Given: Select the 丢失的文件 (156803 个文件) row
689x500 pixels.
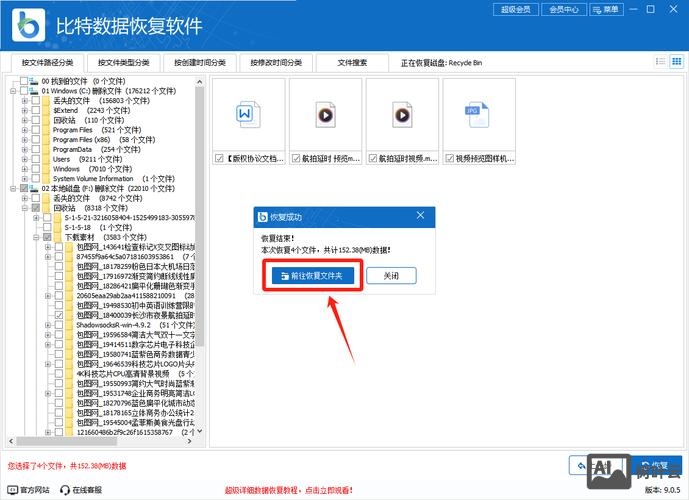Looking at the screenshot, I should pos(102,101).
